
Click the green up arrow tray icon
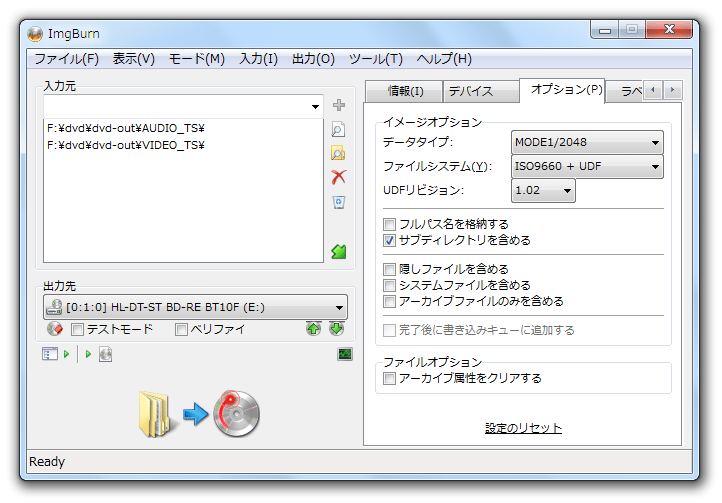point(314,328)
